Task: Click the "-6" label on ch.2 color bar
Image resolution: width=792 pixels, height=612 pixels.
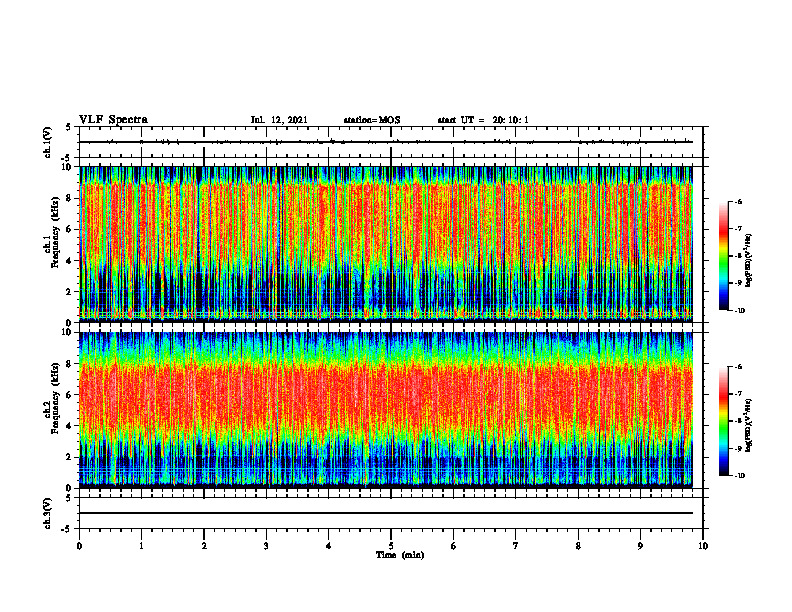Action: pyautogui.click(x=738, y=367)
